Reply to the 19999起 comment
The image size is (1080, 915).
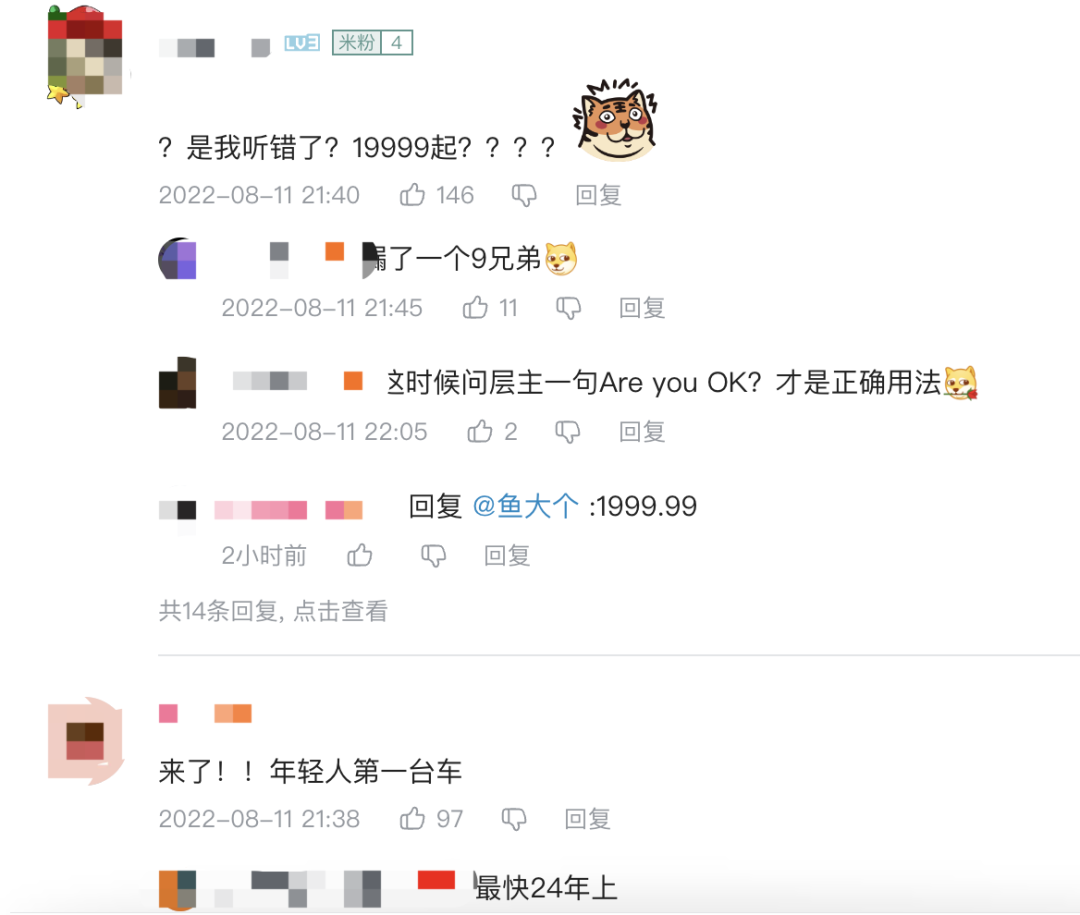coord(599,195)
